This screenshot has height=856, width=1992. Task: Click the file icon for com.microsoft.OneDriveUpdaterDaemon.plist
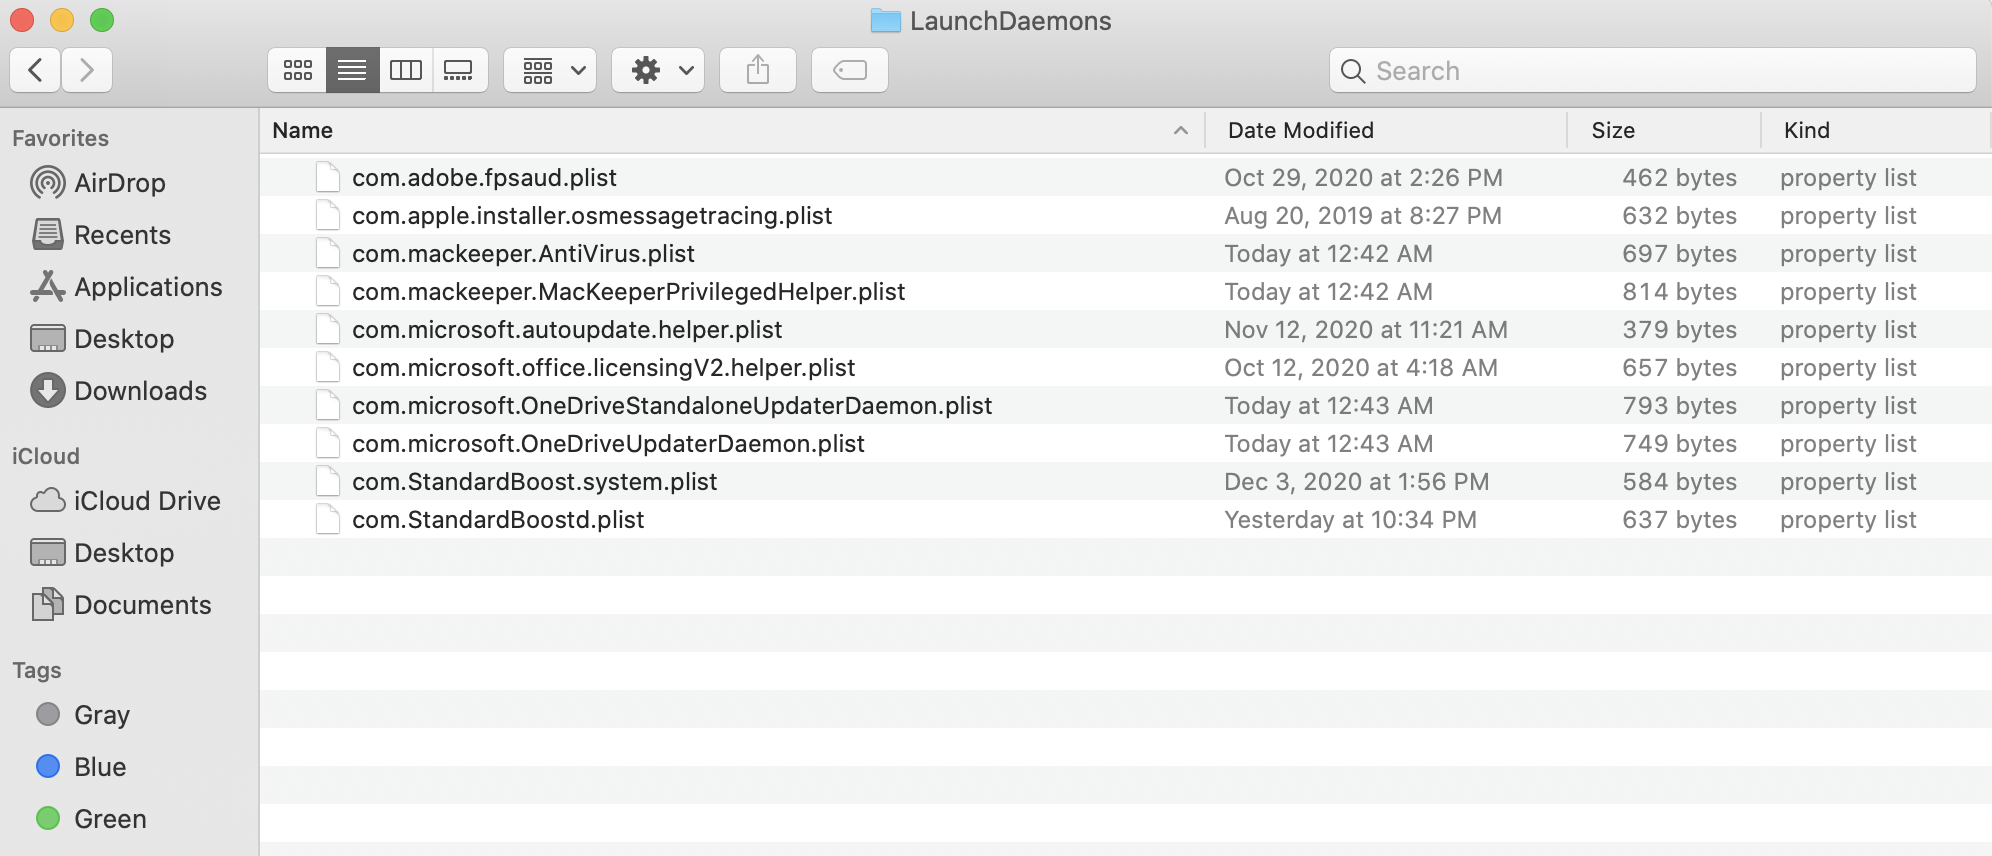pyautogui.click(x=328, y=443)
